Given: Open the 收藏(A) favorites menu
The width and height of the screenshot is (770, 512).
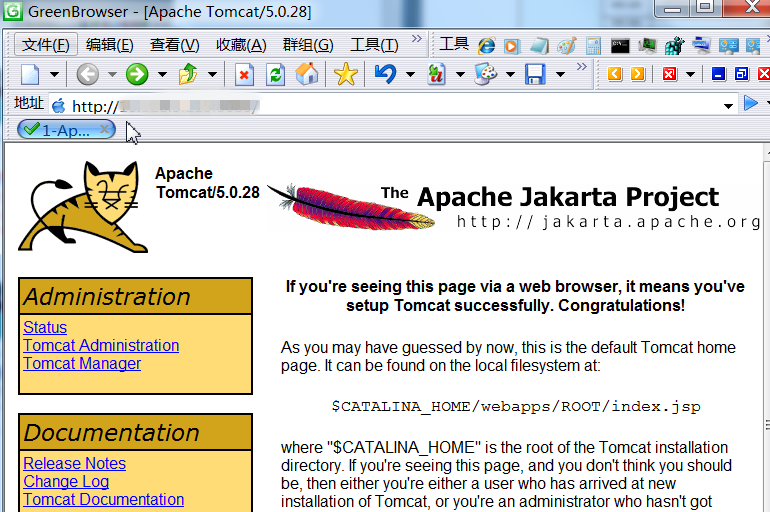Looking at the screenshot, I should pyautogui.click(x=241, y=45).
